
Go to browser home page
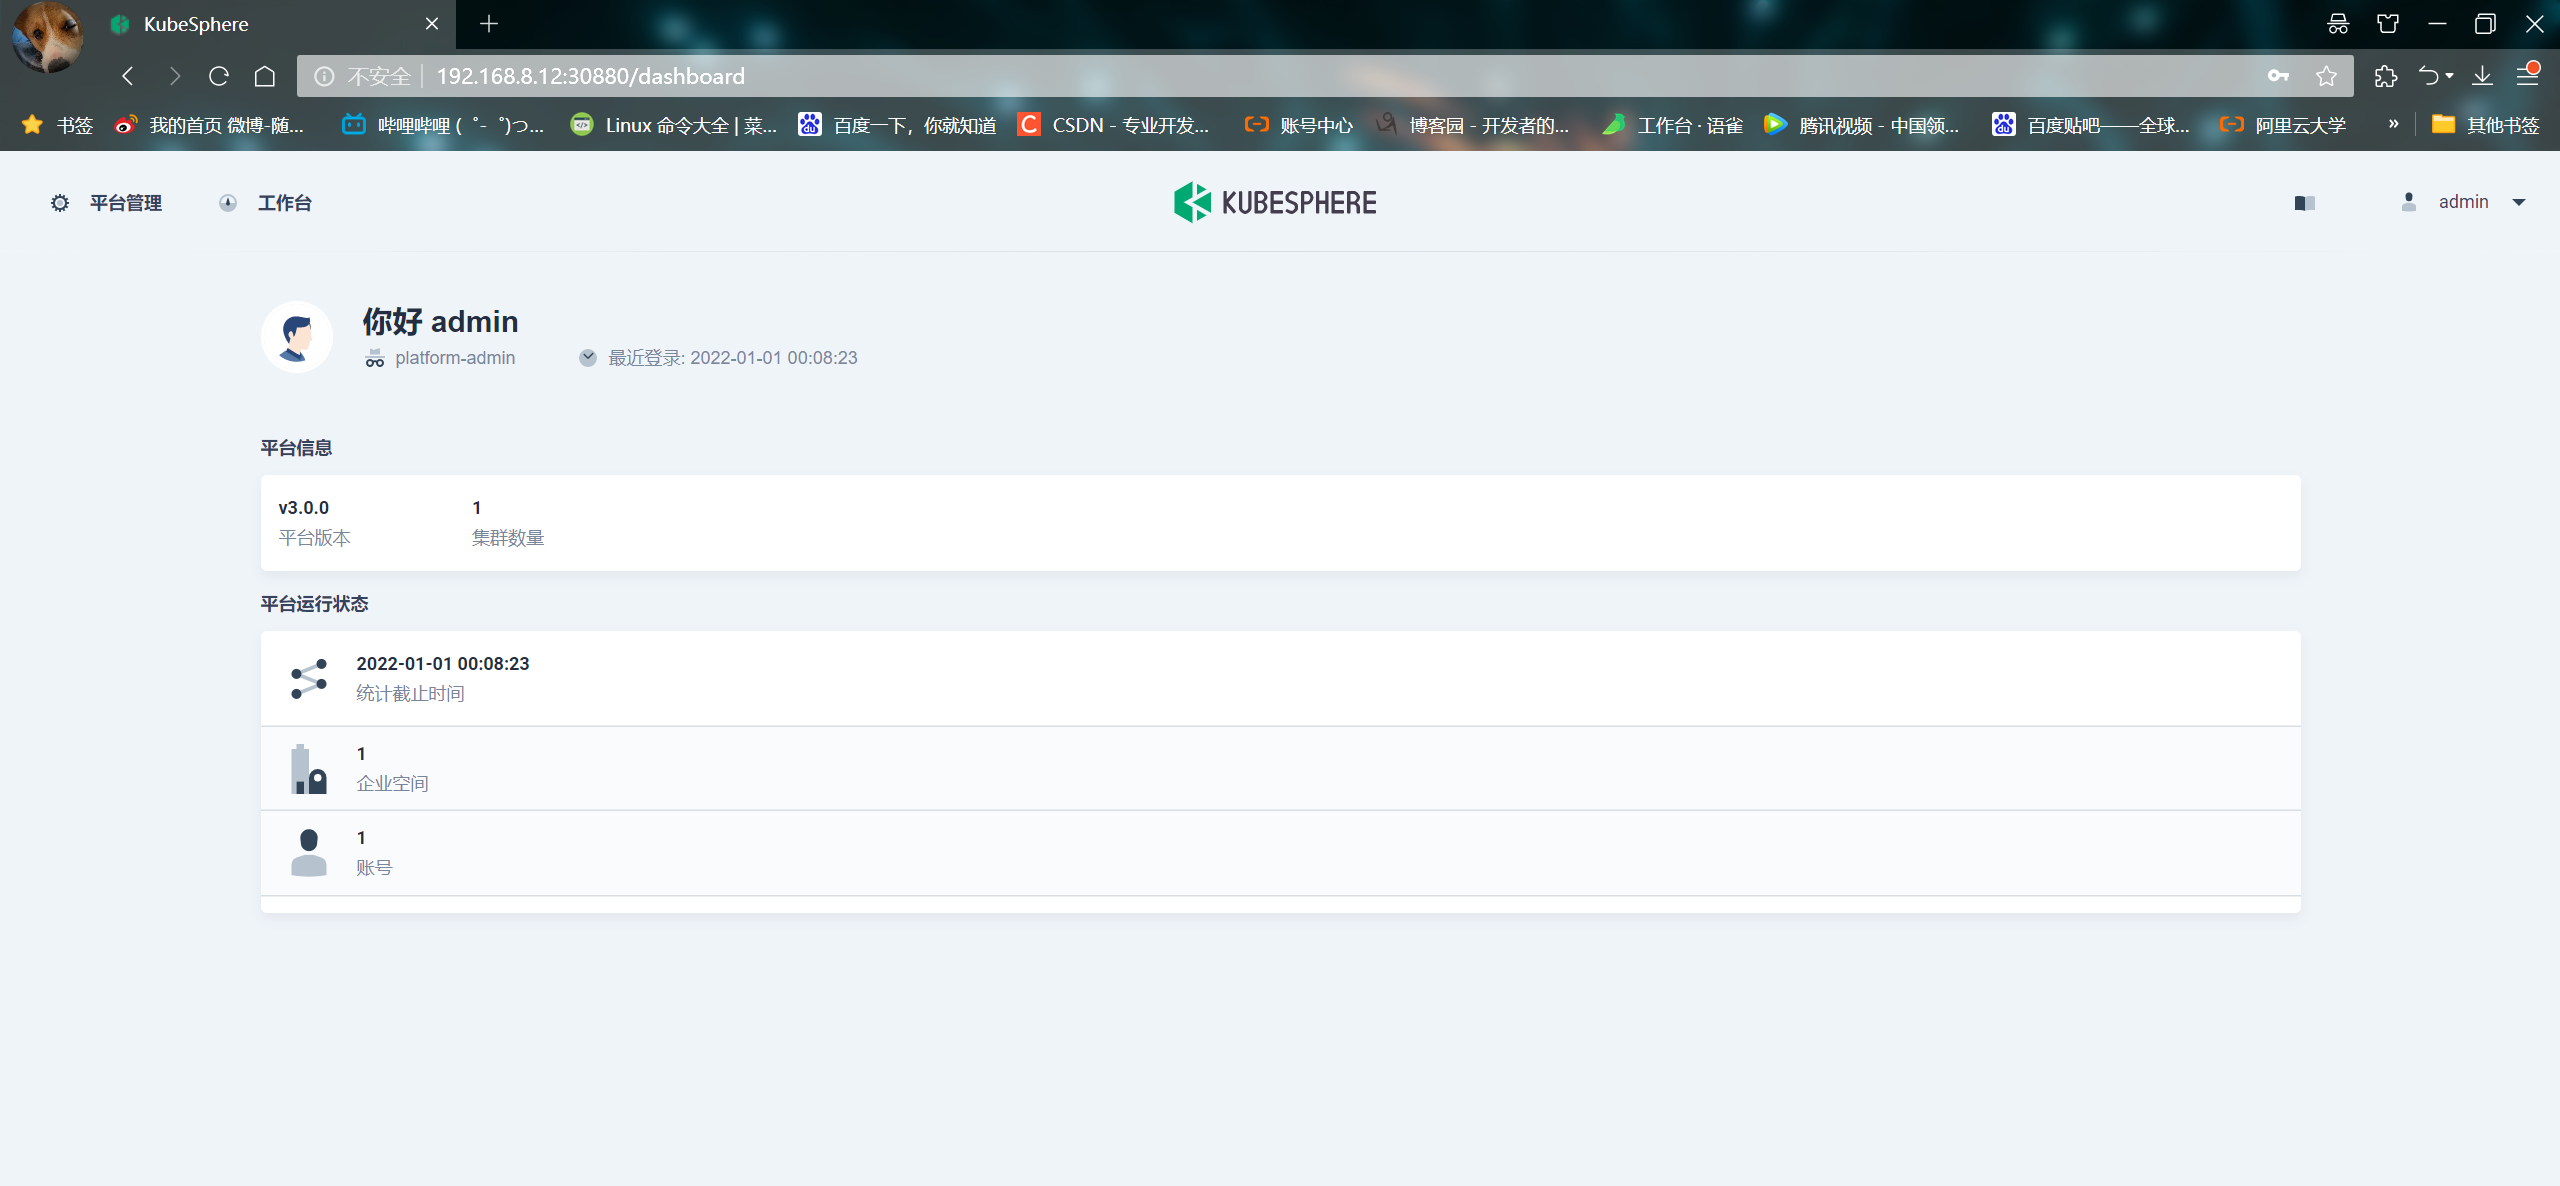pos(265,76)
